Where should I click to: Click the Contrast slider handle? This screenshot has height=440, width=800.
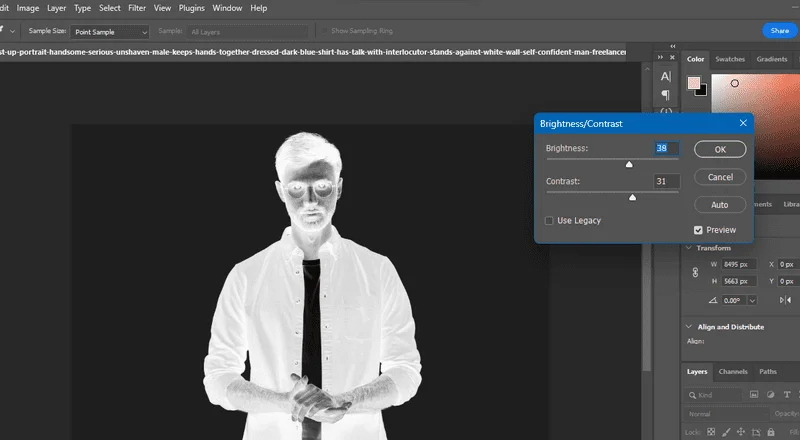(x=632, y=197)
